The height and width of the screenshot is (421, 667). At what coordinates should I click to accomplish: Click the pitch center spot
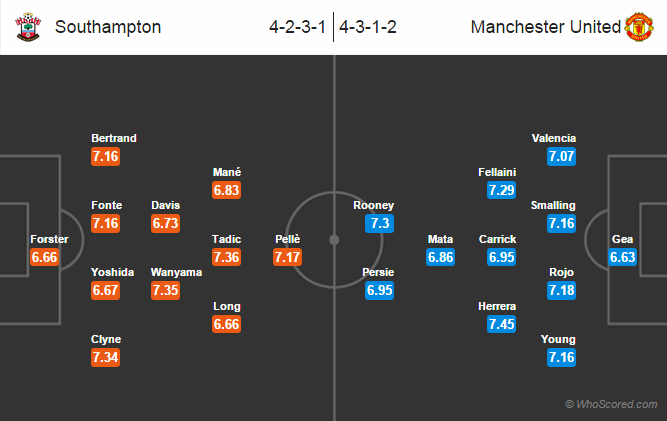pos(334,240)
